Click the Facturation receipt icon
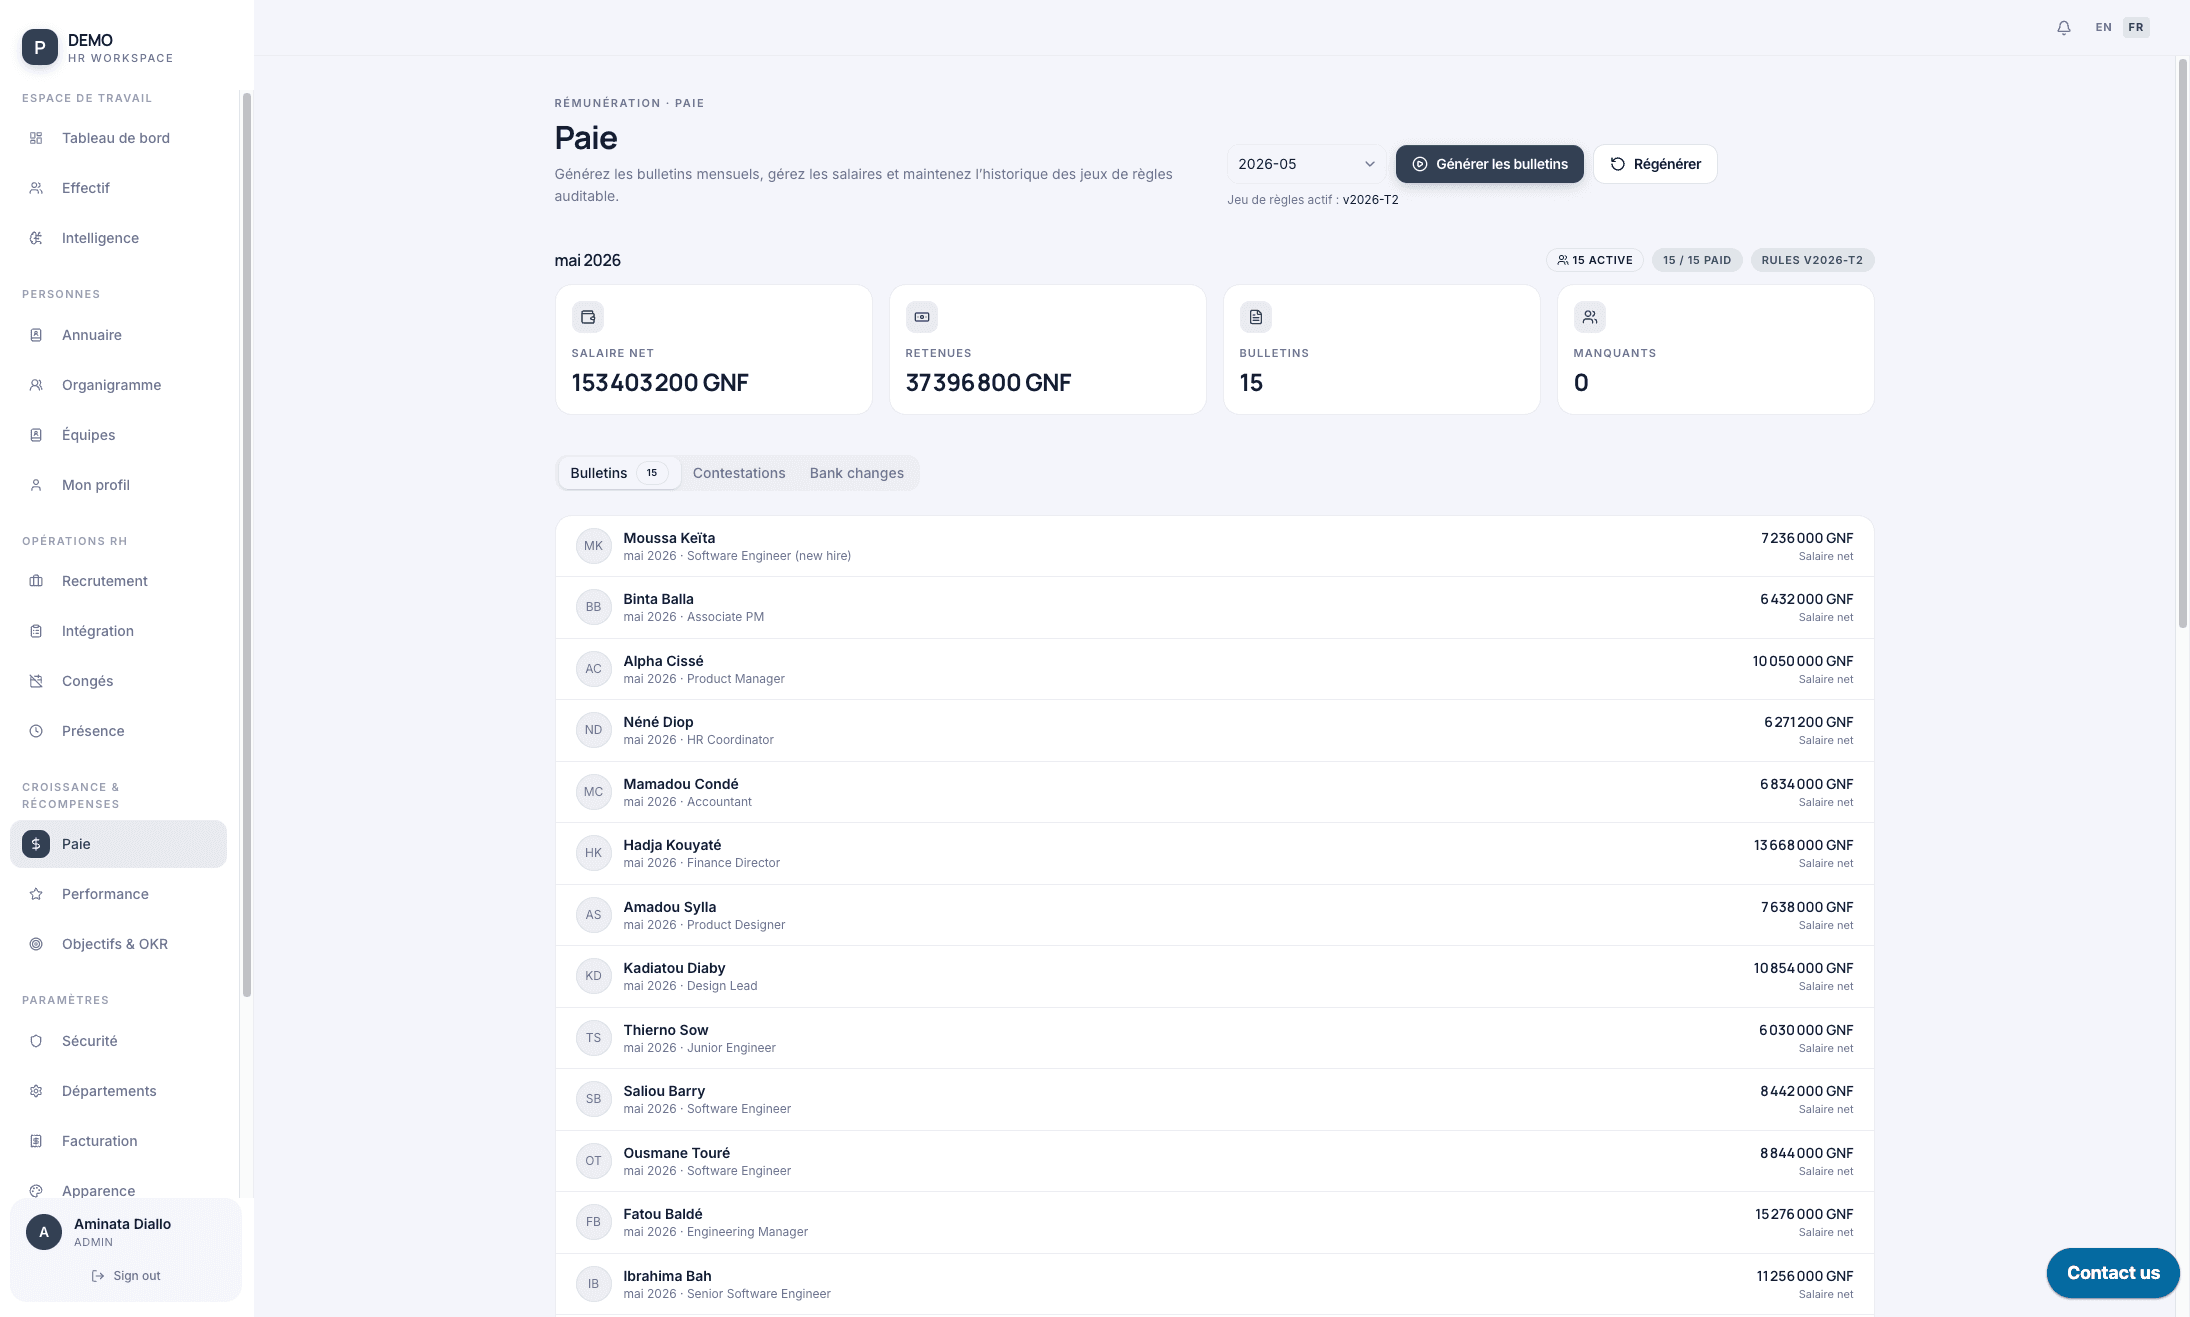Screen dimensions: 2190x1317 pos(36,1141)
